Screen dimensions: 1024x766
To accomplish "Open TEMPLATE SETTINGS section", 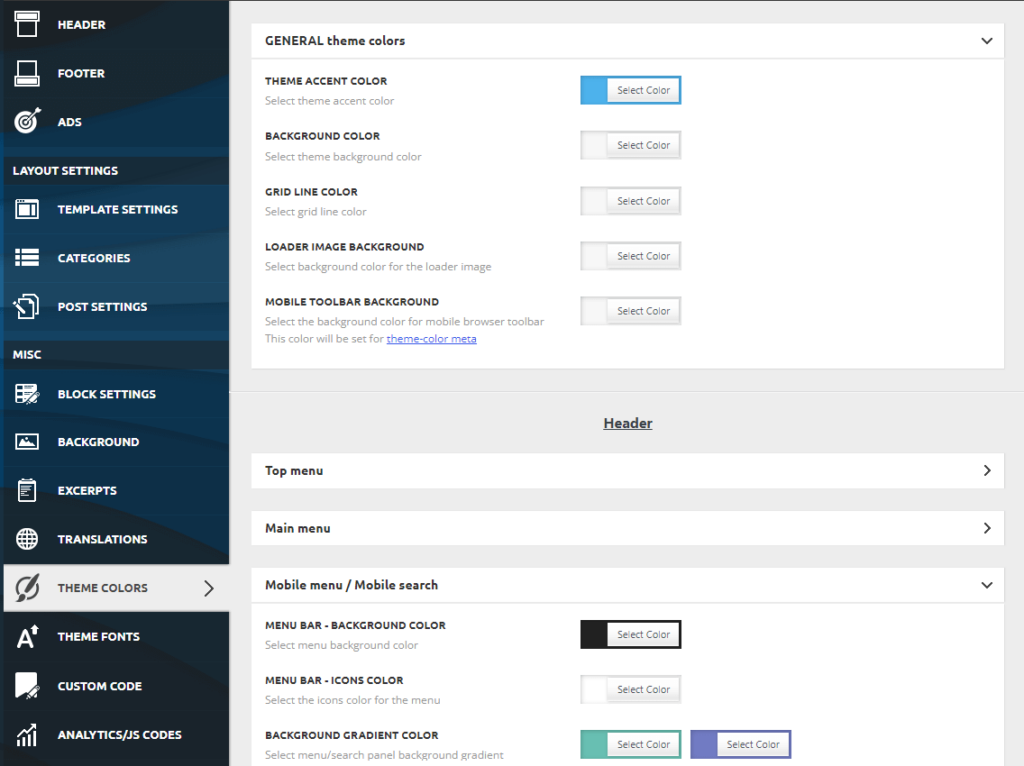I will (x=116, y=210).
